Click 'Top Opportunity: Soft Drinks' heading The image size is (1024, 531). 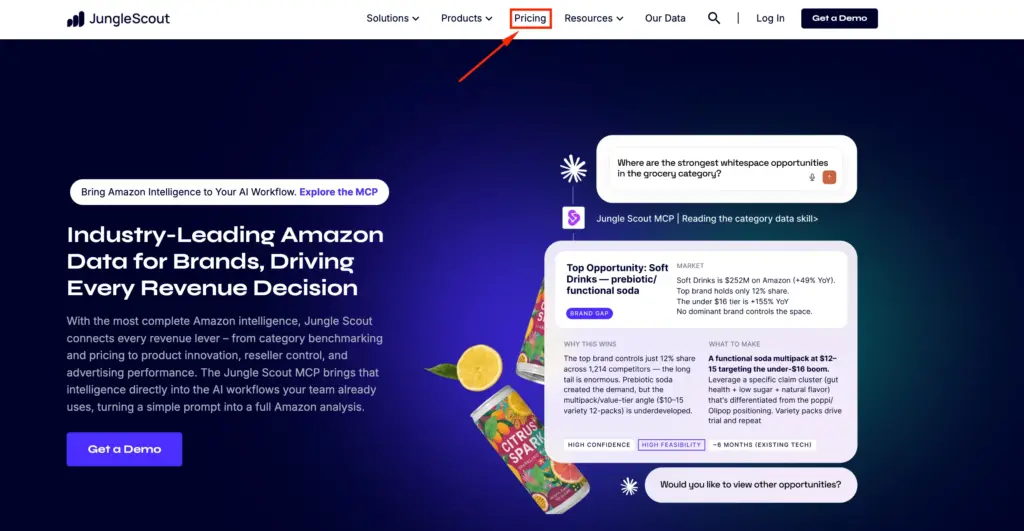click(x=617, y=279)
